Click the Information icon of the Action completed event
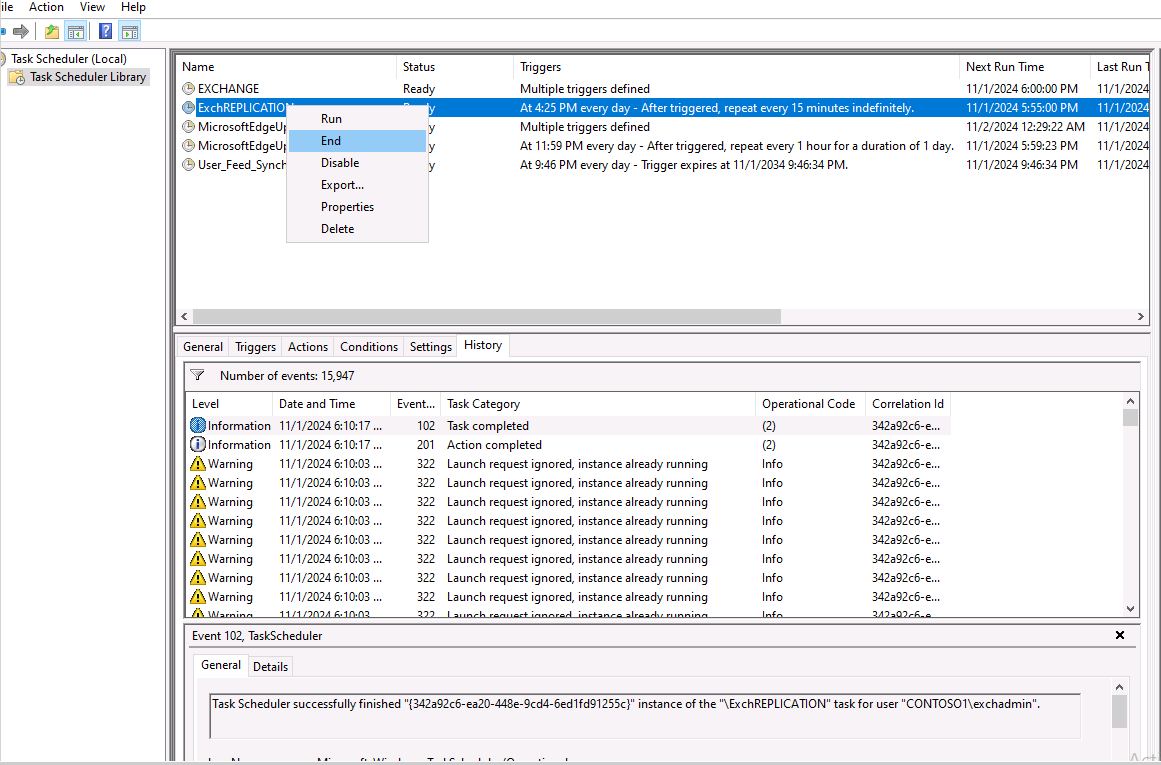Screen dimensions: 1161x765 [198, 445]
